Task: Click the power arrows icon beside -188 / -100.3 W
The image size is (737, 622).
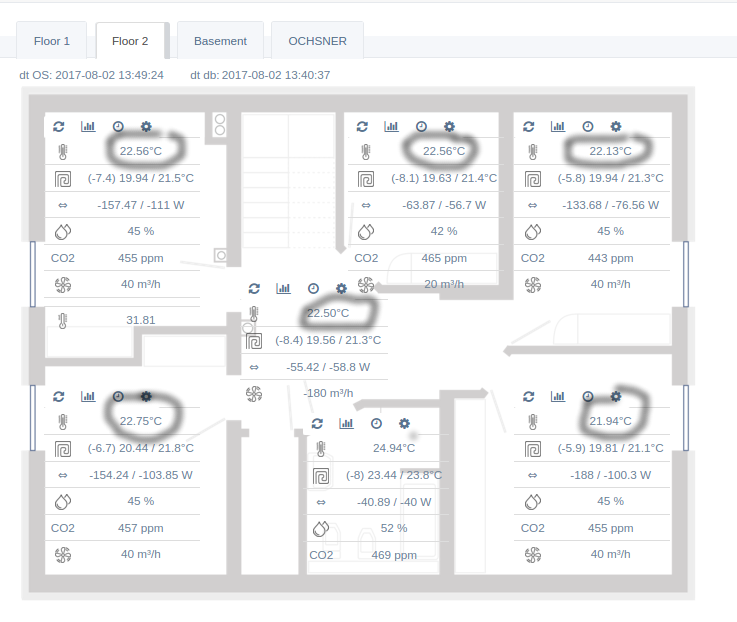Action: (x=533, y=475)
